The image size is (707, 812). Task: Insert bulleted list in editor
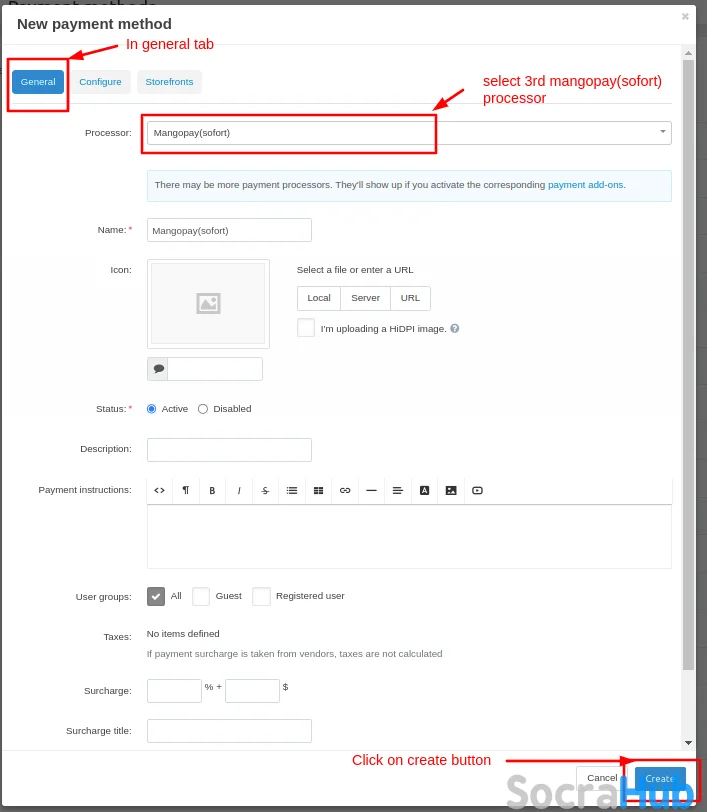coord(292,490)
